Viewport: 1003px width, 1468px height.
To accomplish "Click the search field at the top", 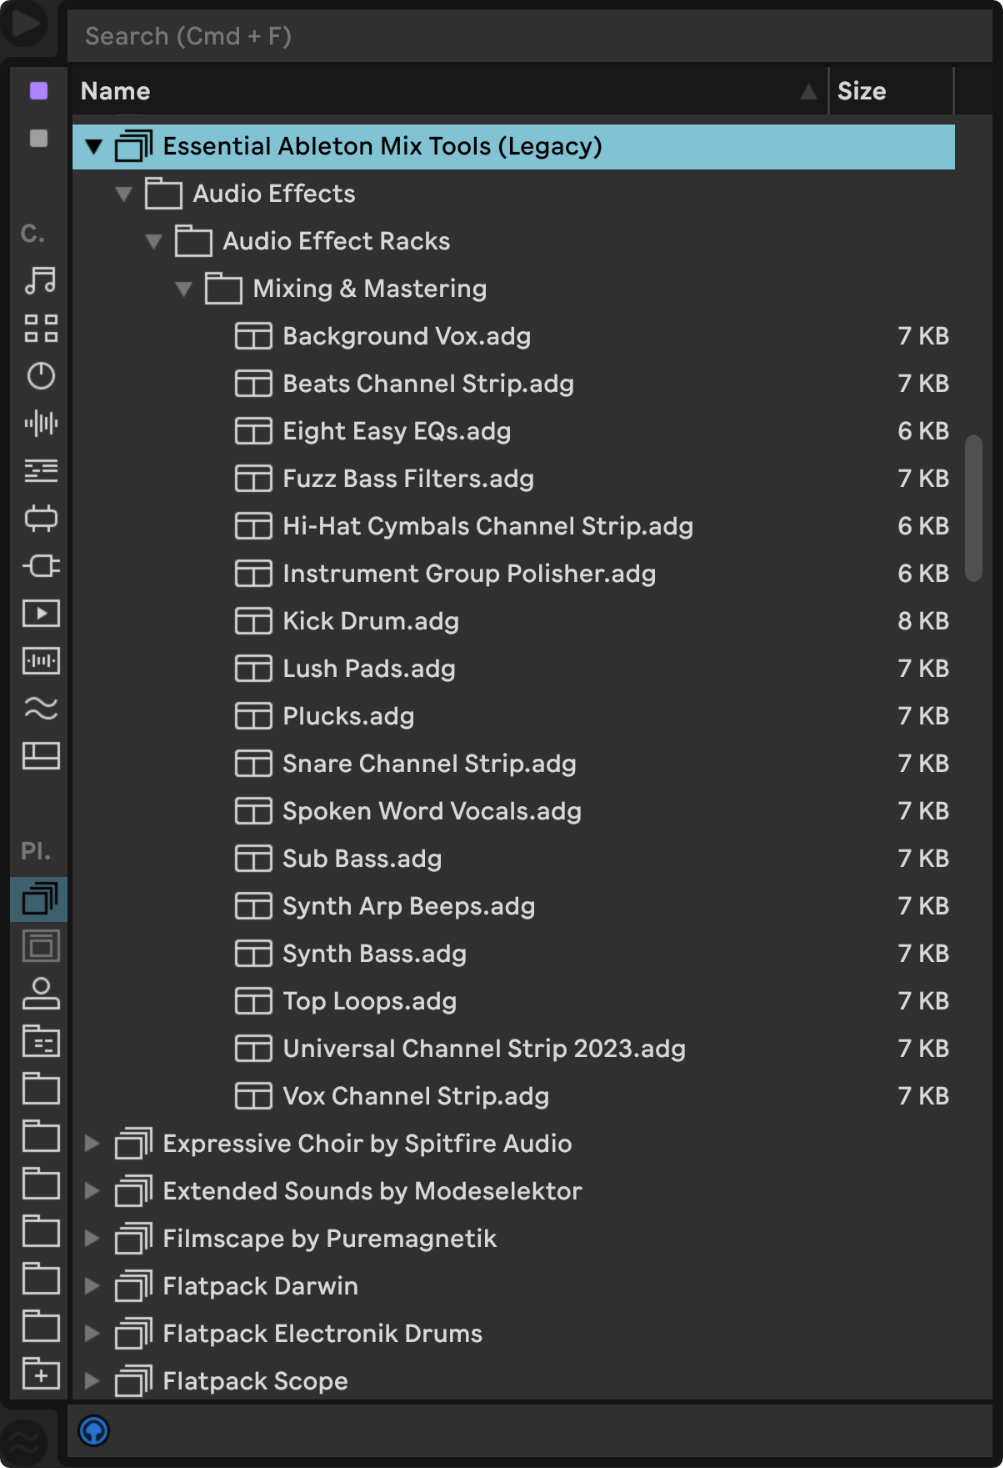I will point(400,36).
